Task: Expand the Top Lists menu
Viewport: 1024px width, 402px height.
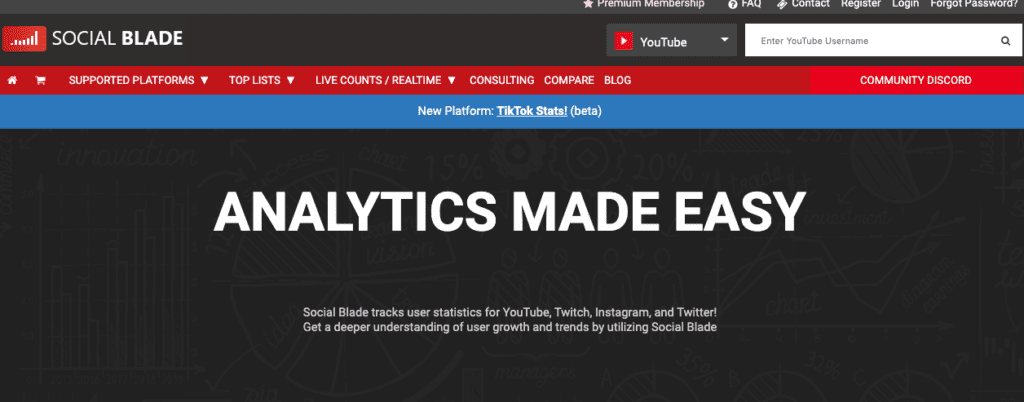Action: (262, 80)
